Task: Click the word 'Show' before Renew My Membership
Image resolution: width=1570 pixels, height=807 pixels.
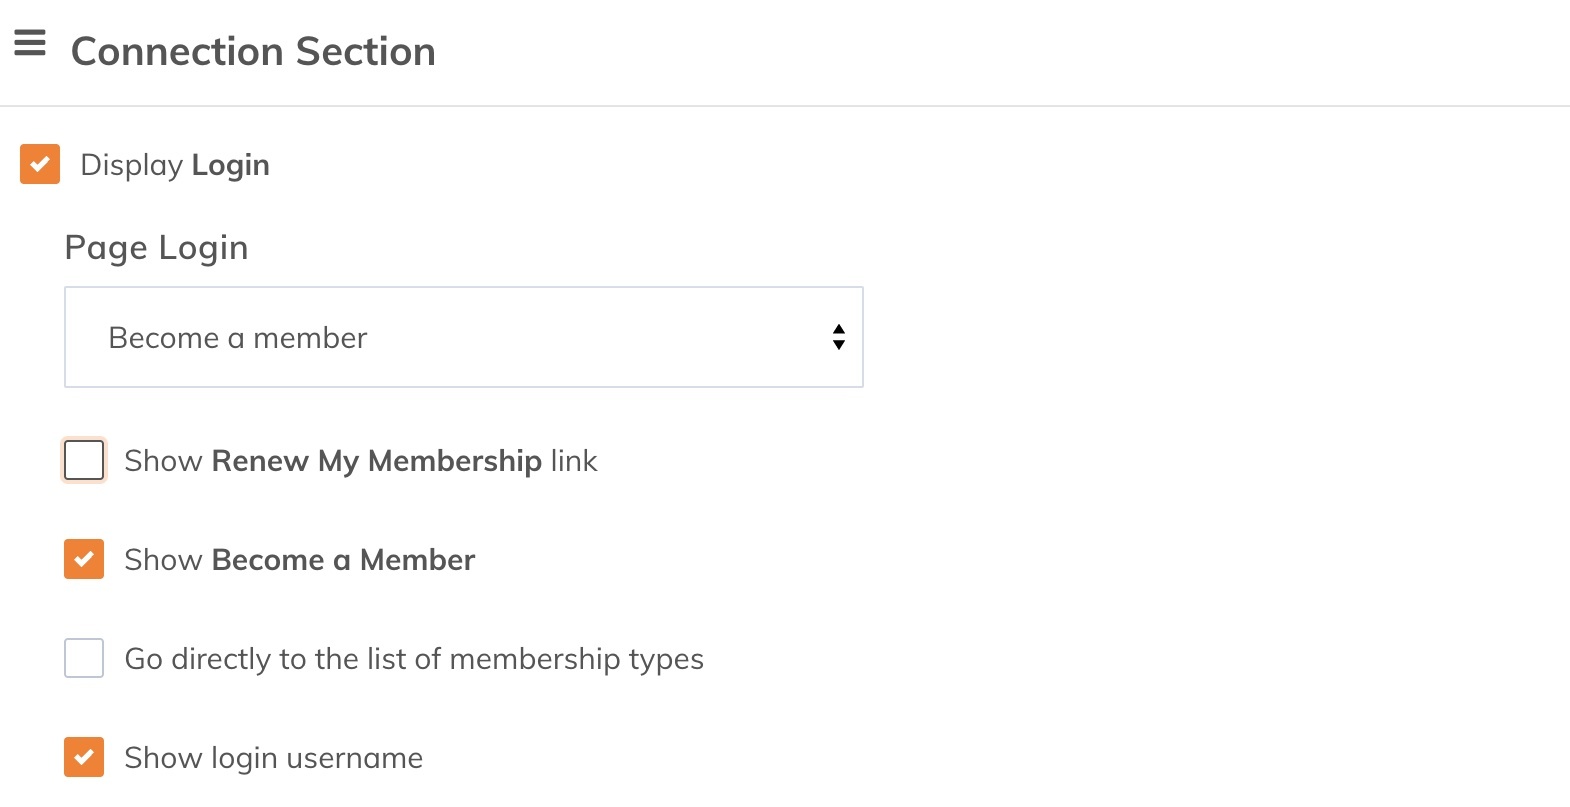Action: [163, 461]
